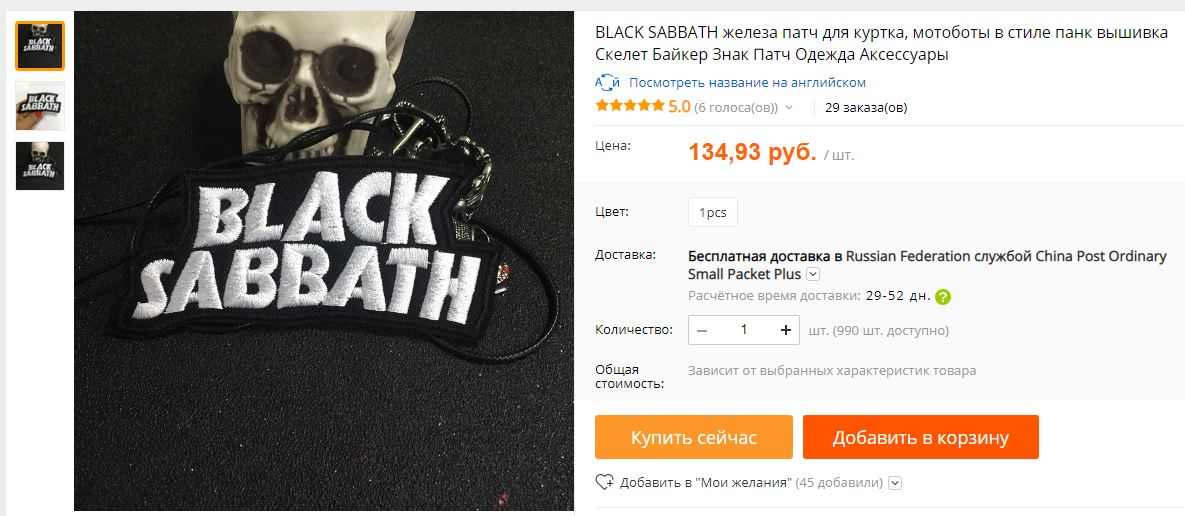
Task: Select the third skull thumbnail
Action: click(x=40, y=165)
